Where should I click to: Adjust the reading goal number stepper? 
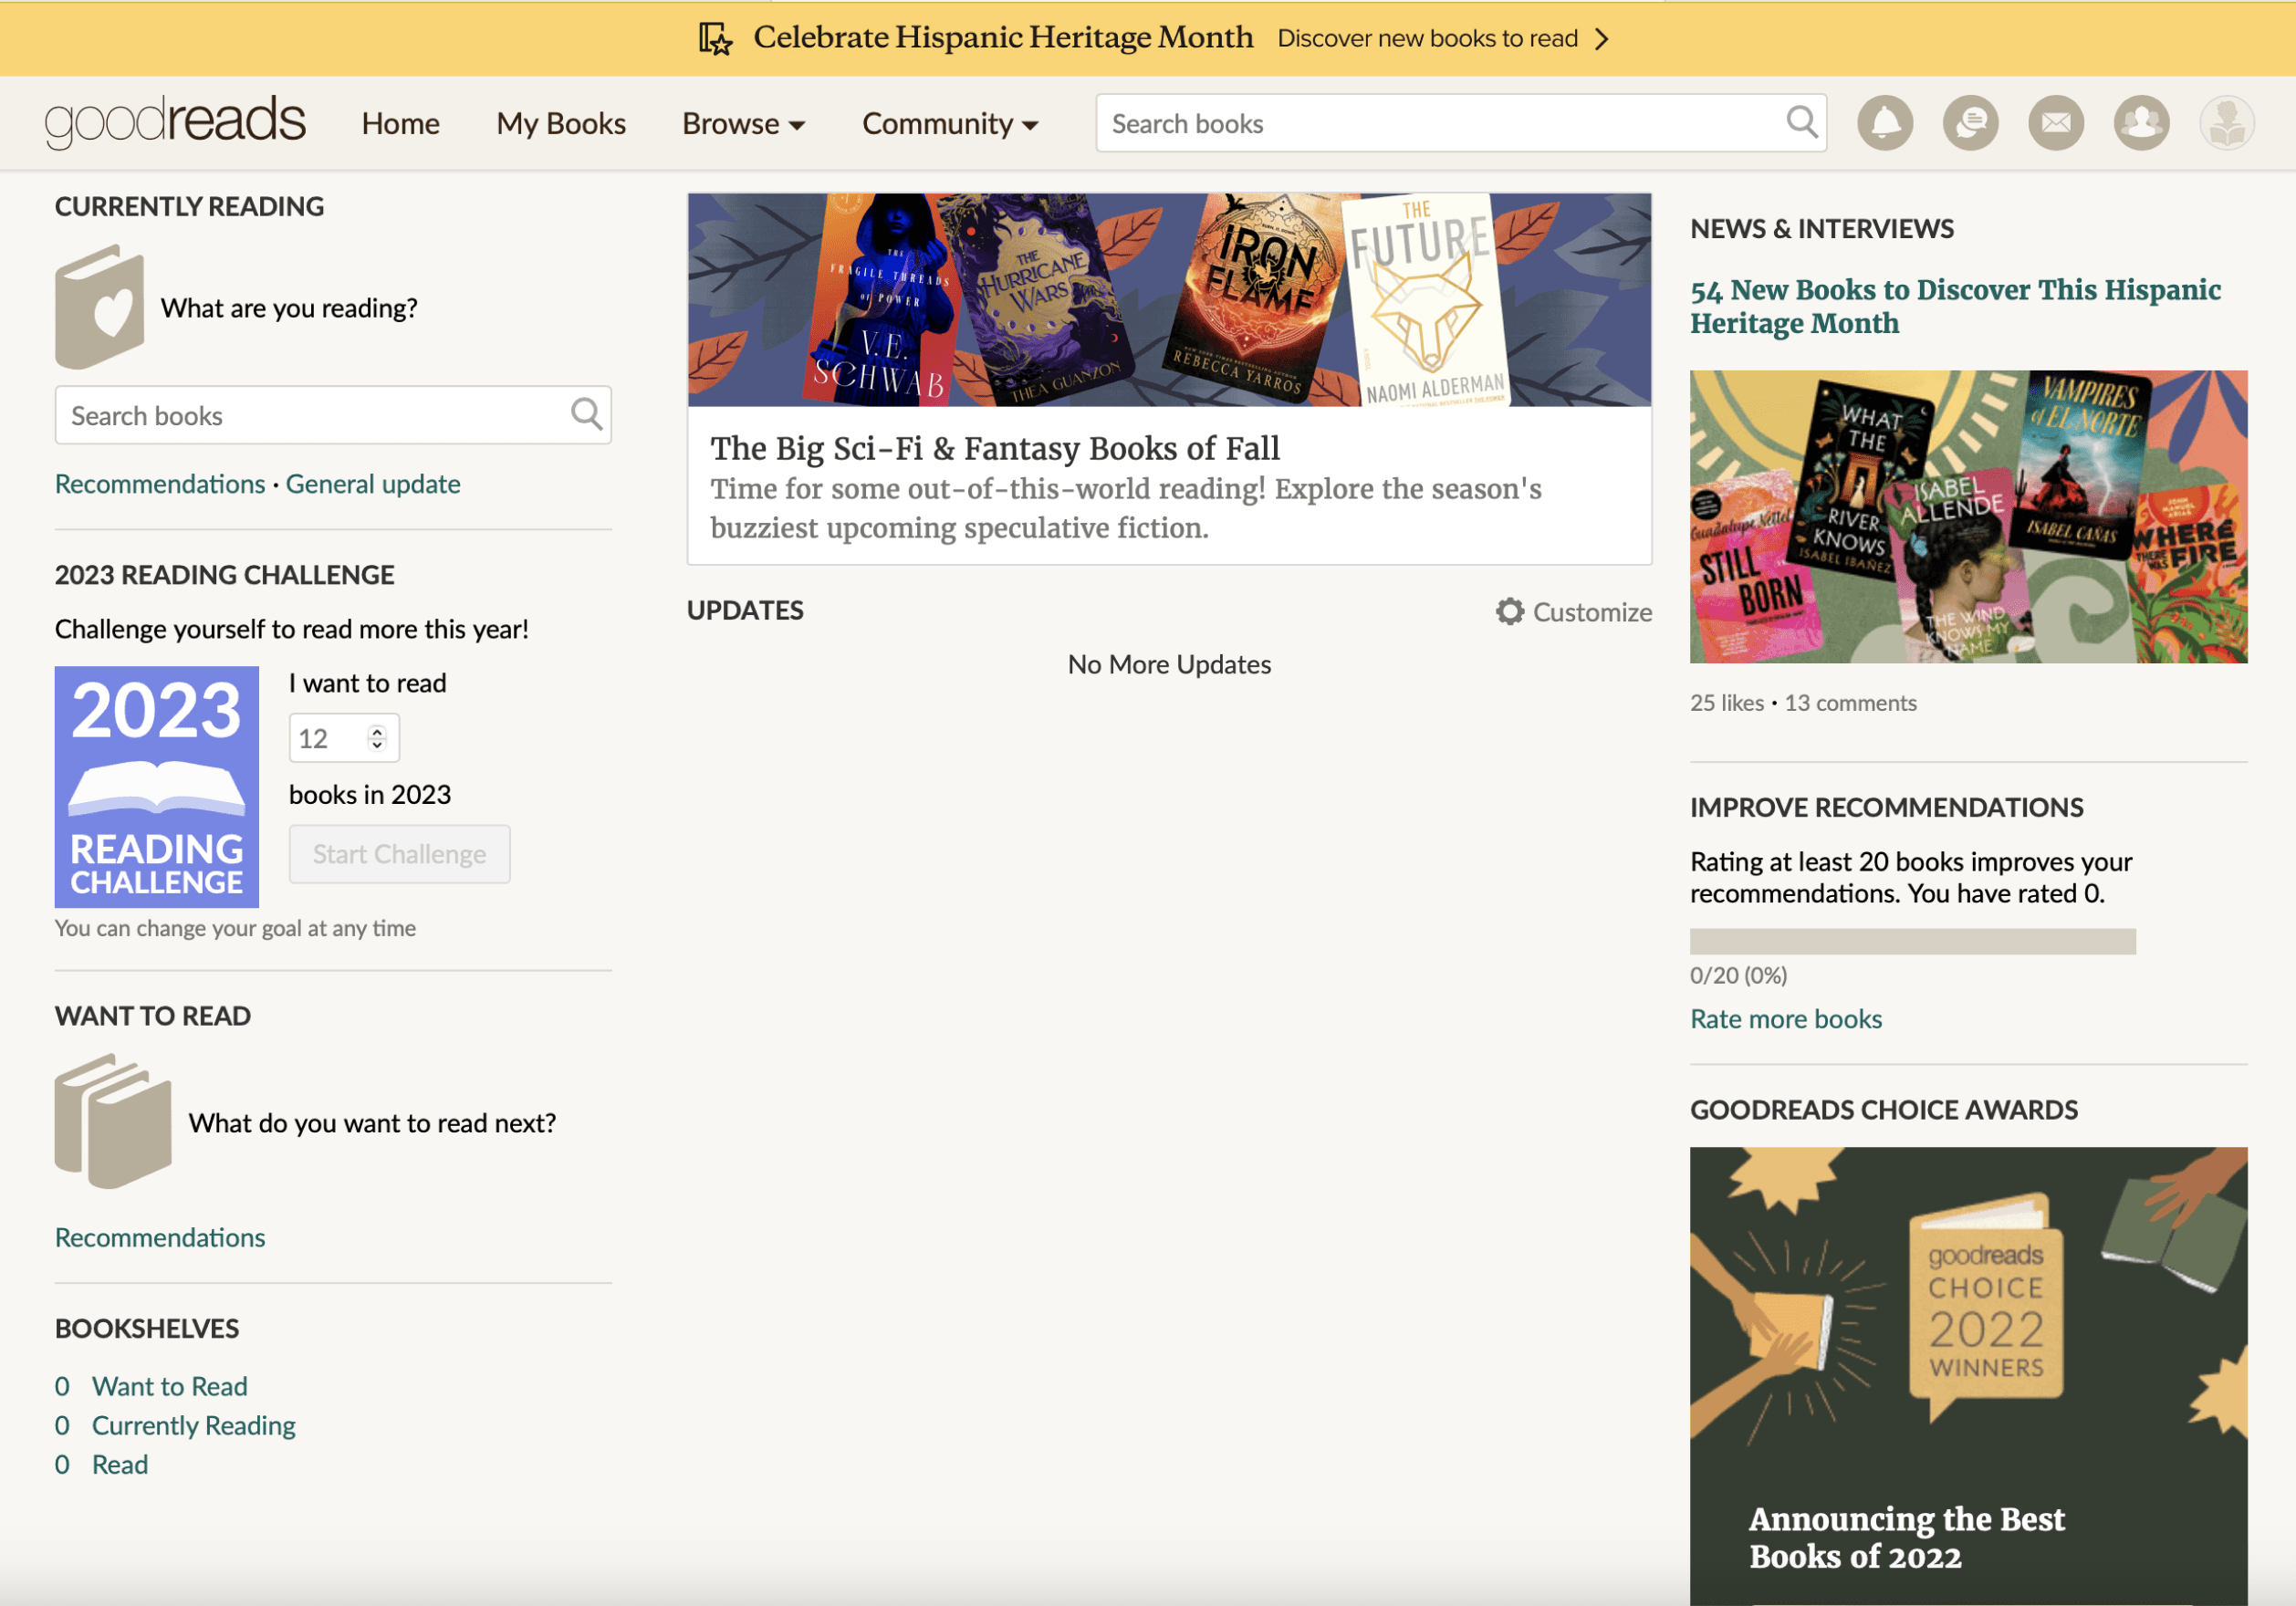[377, 738]
